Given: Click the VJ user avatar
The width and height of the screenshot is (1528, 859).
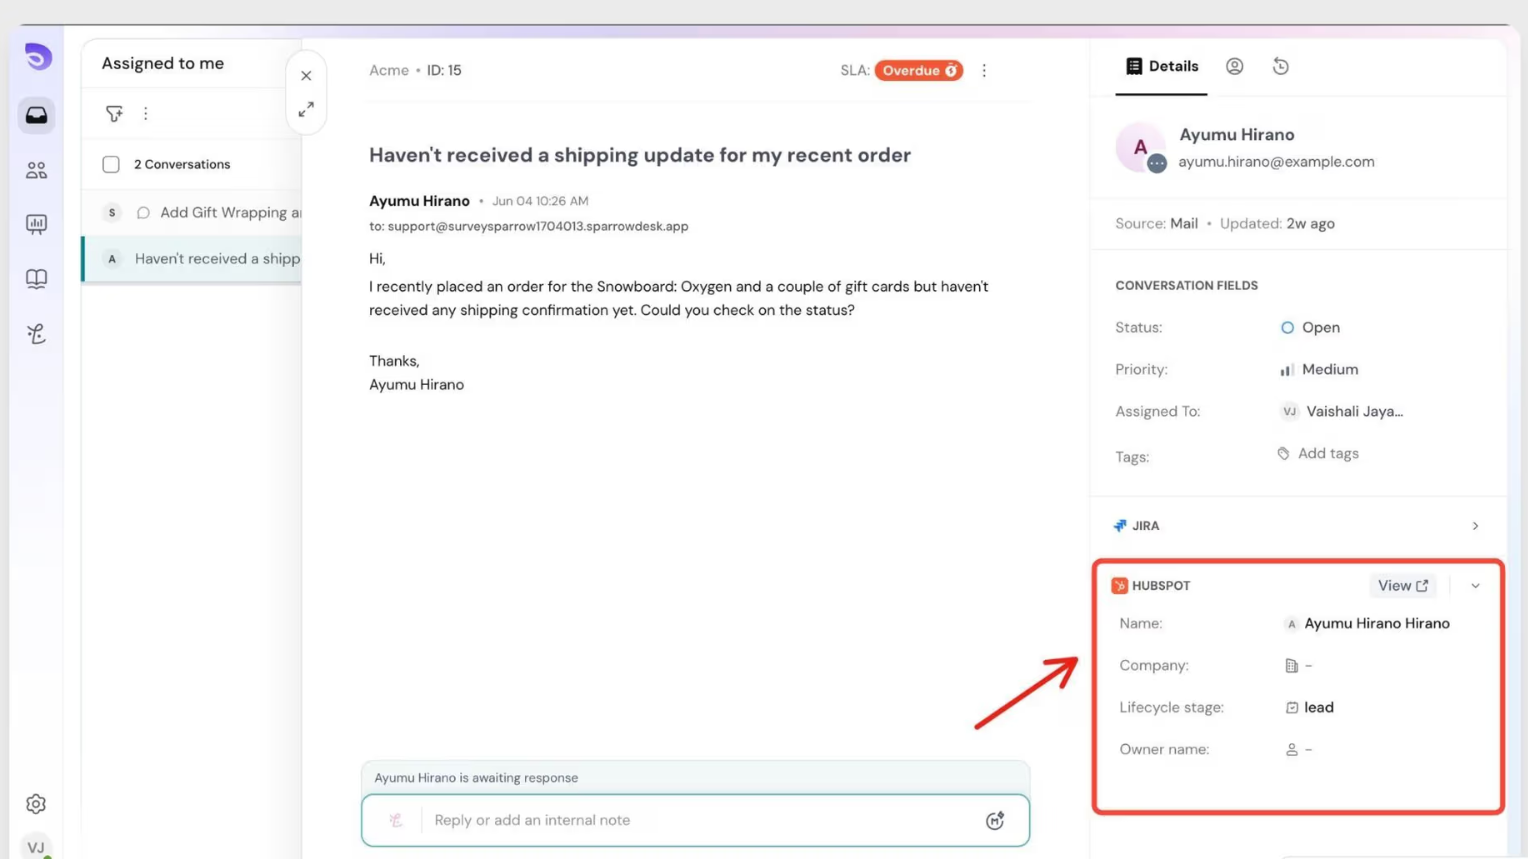Looking at the screenshot, I should click(36, 847).
